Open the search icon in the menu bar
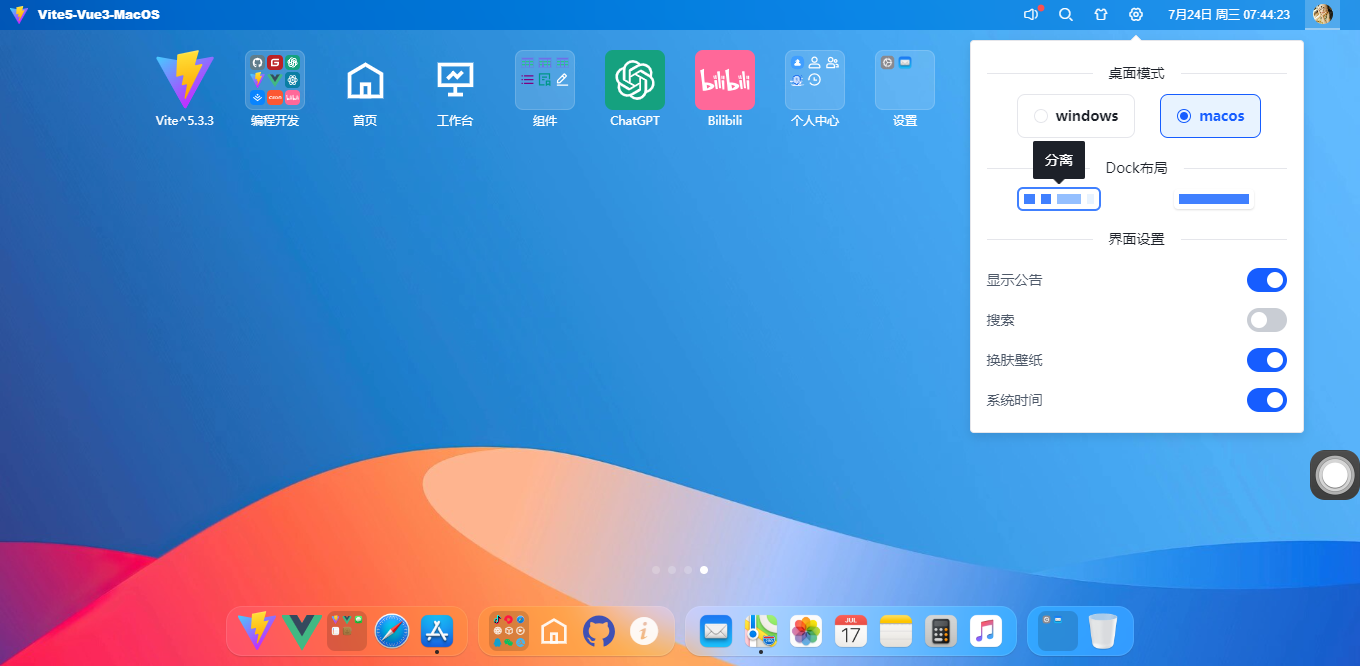 coord(1066,15)
